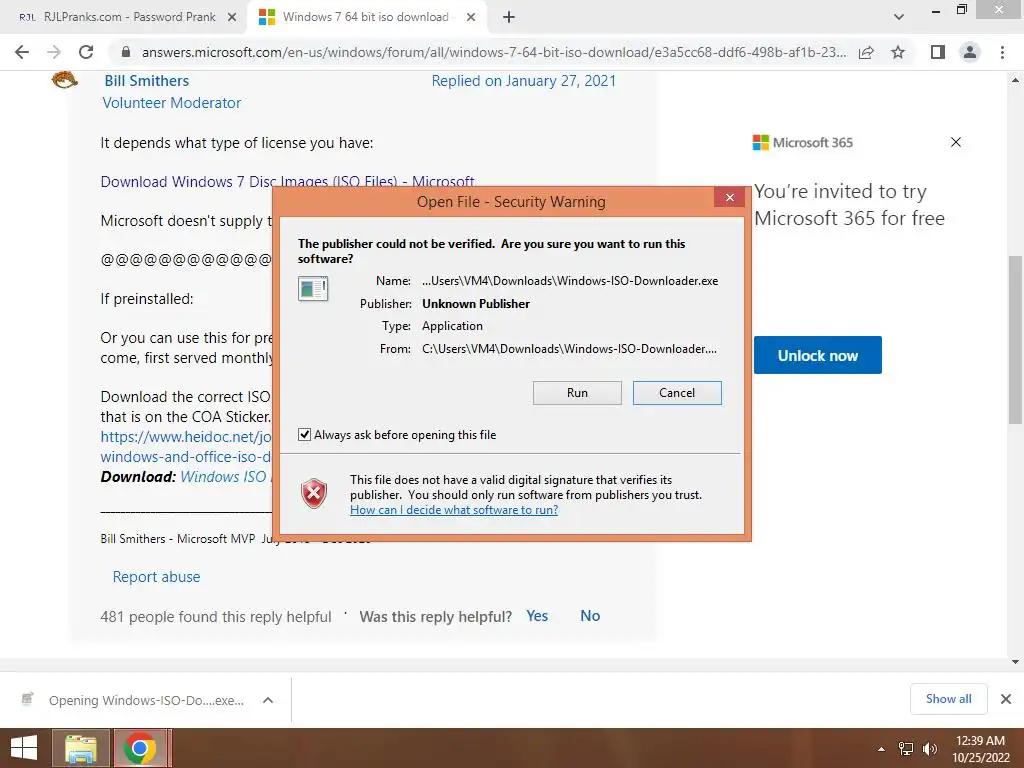1024x768 pixels.
Task: Open the taskbar clock showing 12:39 AM
Action: tap(980, 749)
